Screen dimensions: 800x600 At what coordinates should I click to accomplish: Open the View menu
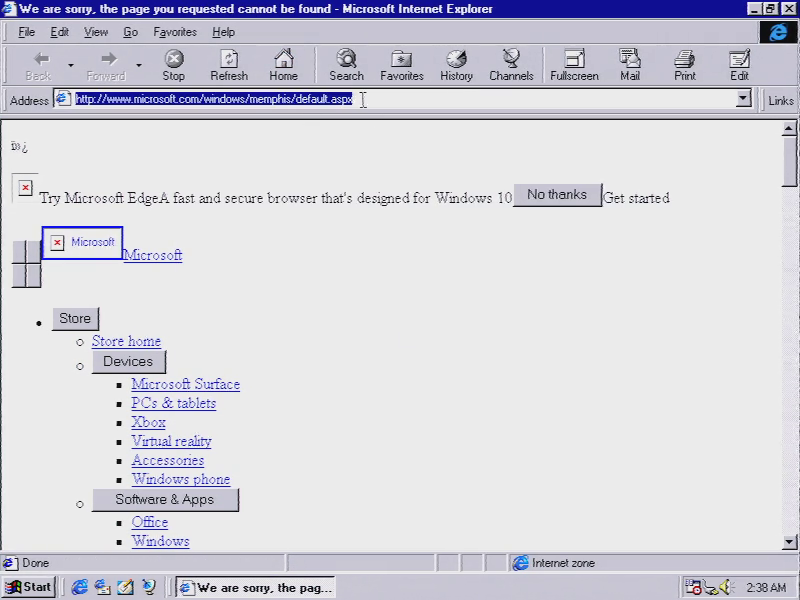[96, 32]
